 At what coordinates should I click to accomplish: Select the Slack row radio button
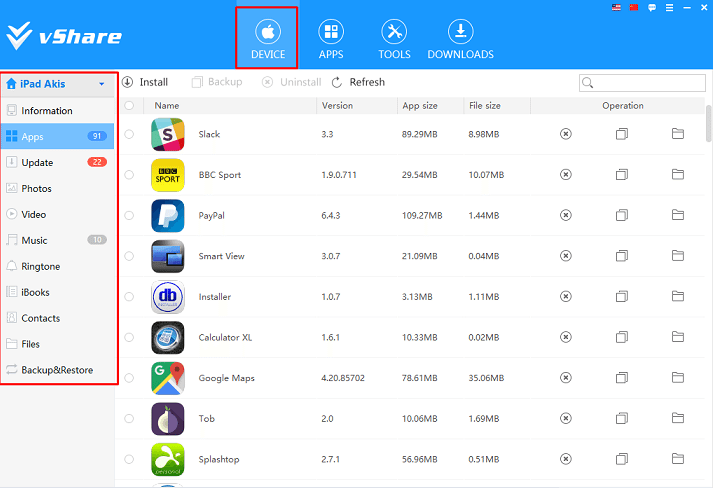tap(129, 134)
